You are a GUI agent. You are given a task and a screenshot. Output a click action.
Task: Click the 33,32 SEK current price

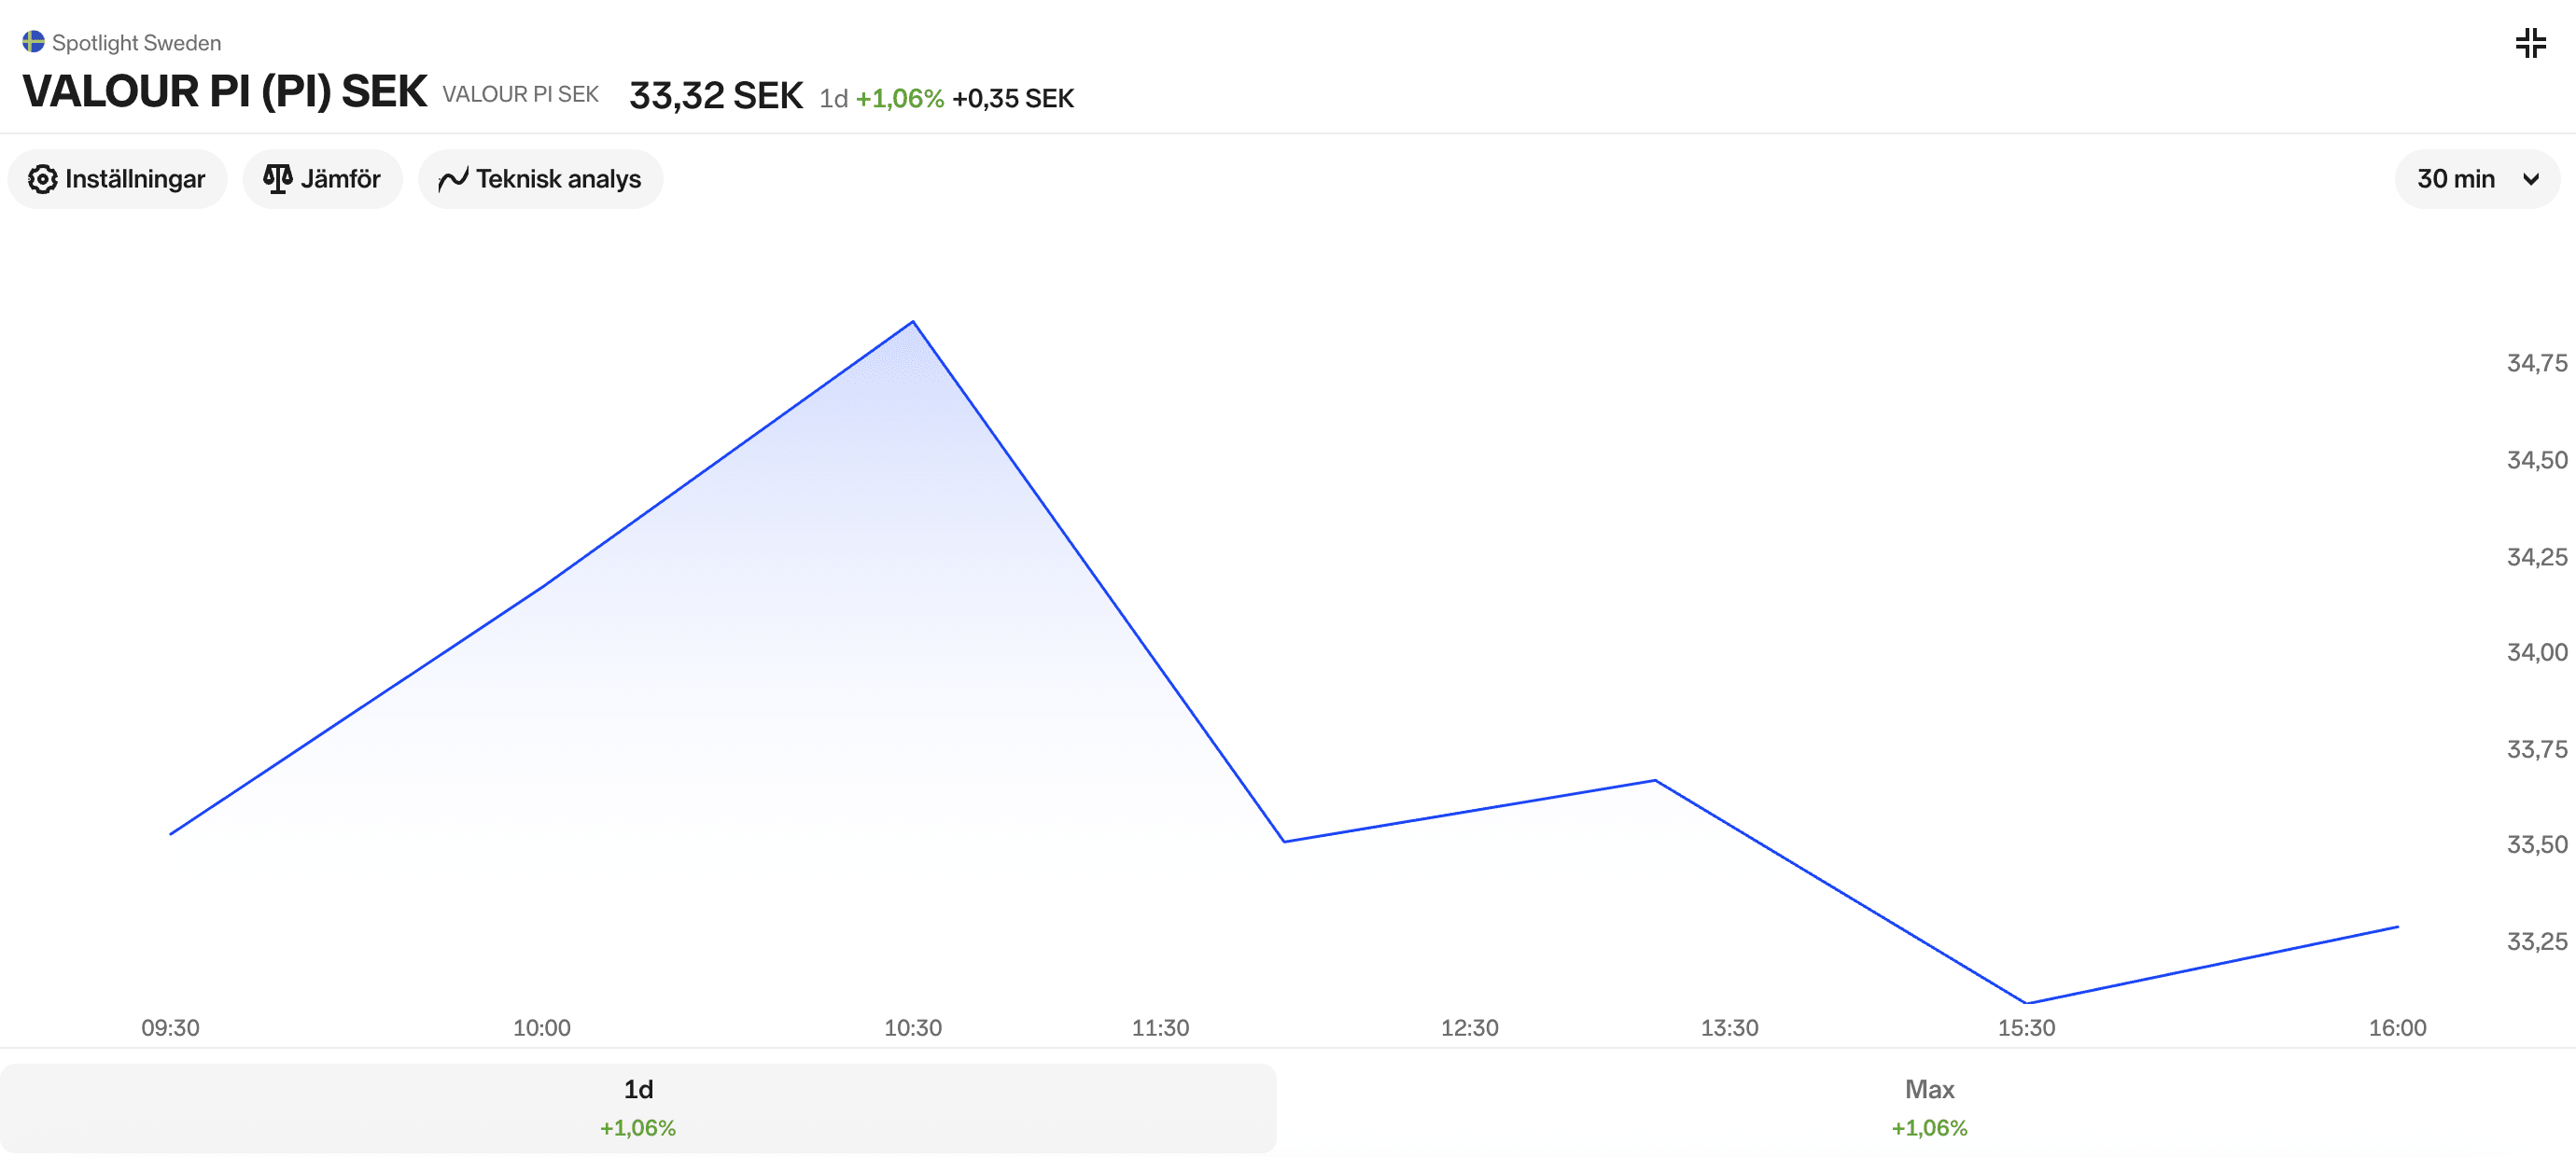click(x=716, y=96)
